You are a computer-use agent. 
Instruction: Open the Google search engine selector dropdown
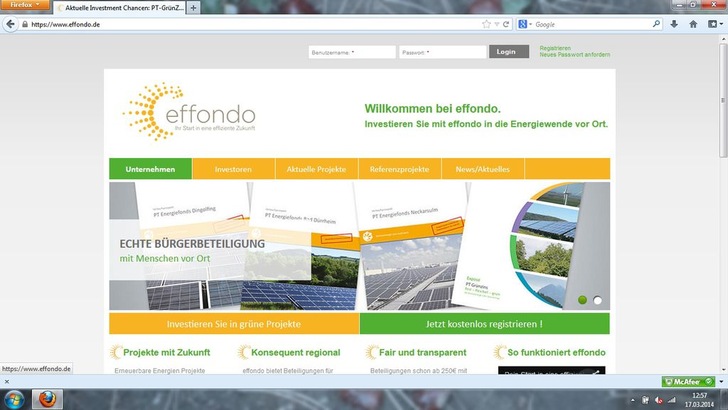525,24
